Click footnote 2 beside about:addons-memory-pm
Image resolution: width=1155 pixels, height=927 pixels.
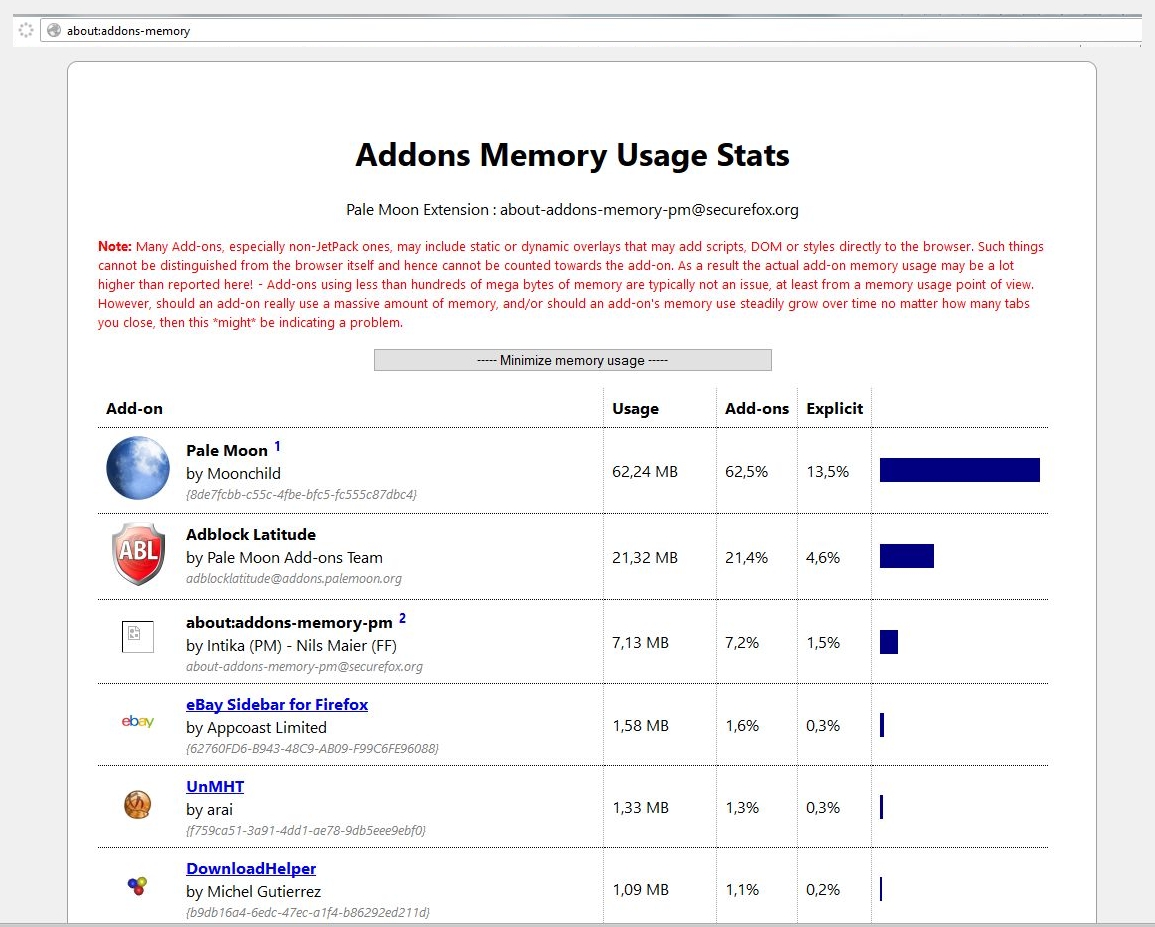(403, 618)
